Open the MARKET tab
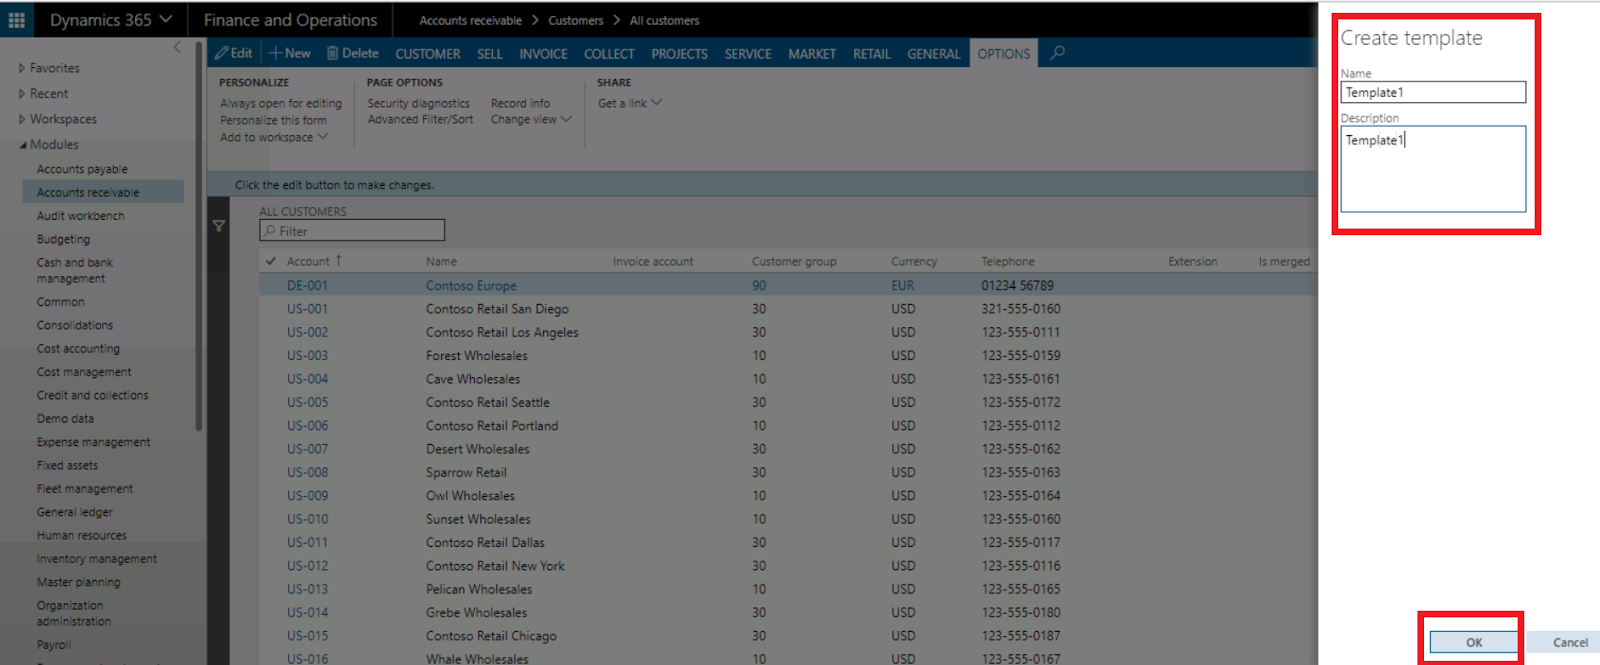 812,54
